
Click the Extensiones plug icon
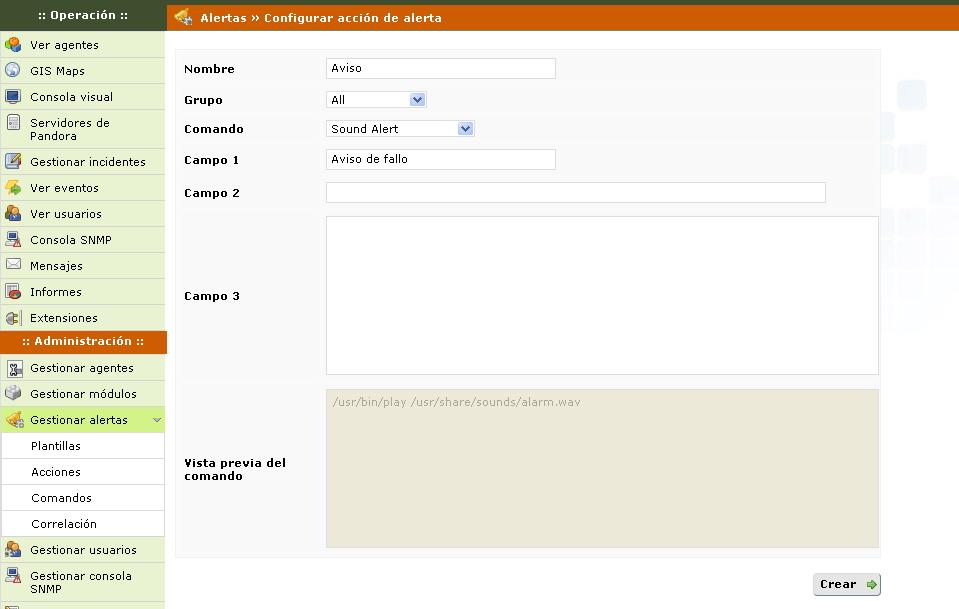13,318
